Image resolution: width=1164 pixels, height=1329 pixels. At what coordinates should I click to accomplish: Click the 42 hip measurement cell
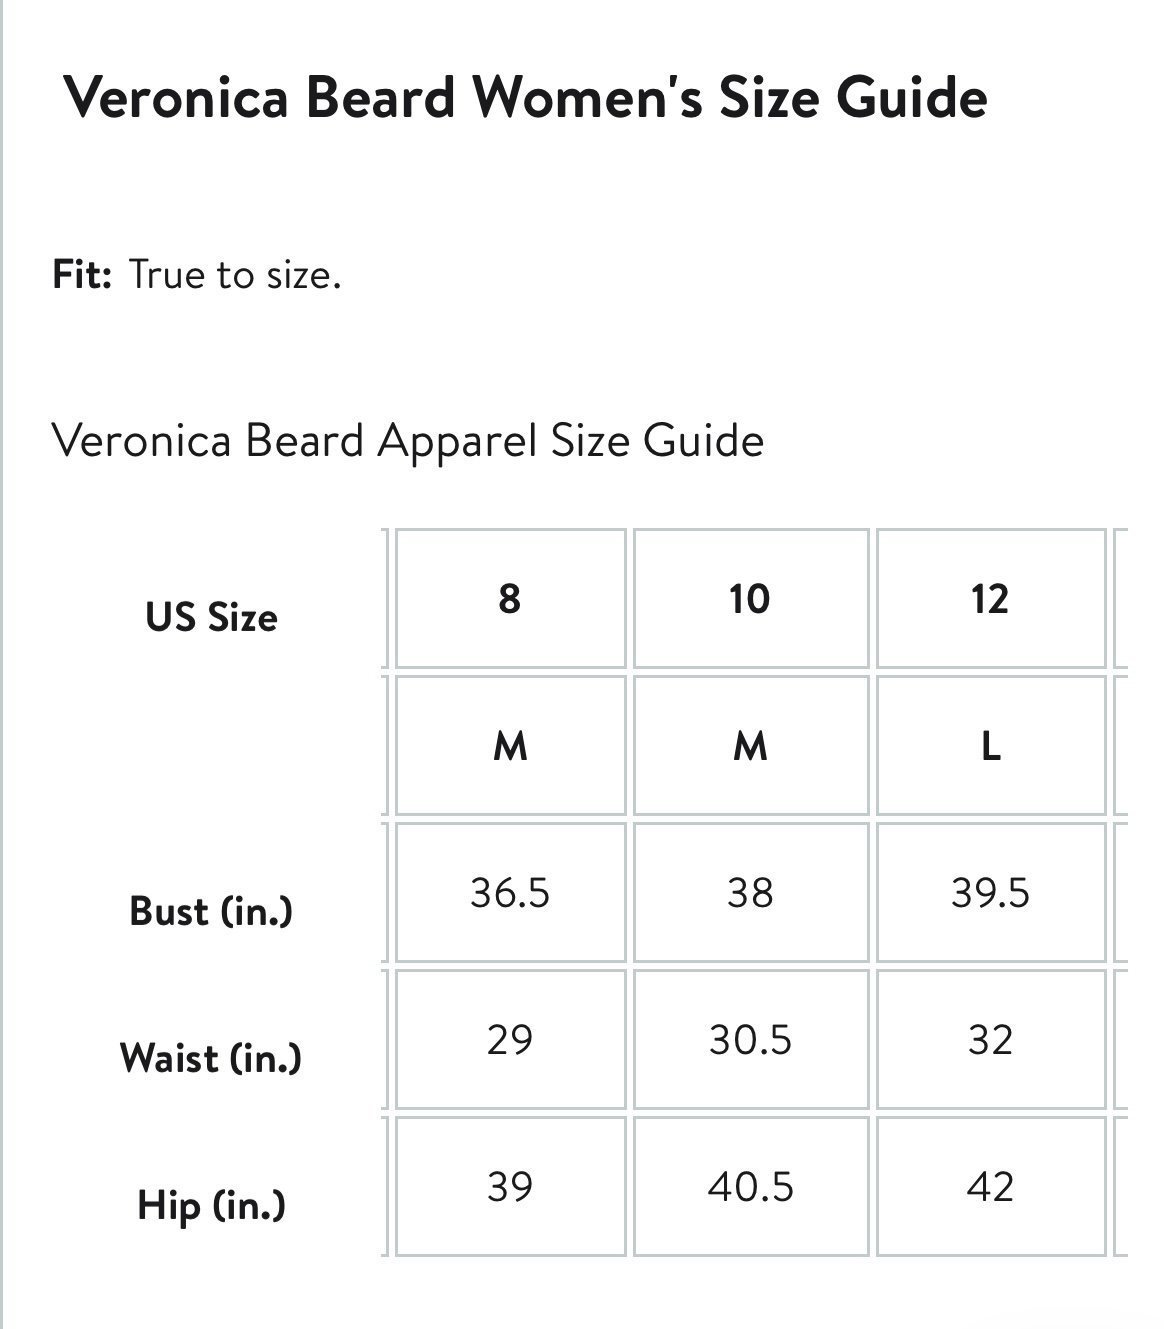(x=991, y=1186)
